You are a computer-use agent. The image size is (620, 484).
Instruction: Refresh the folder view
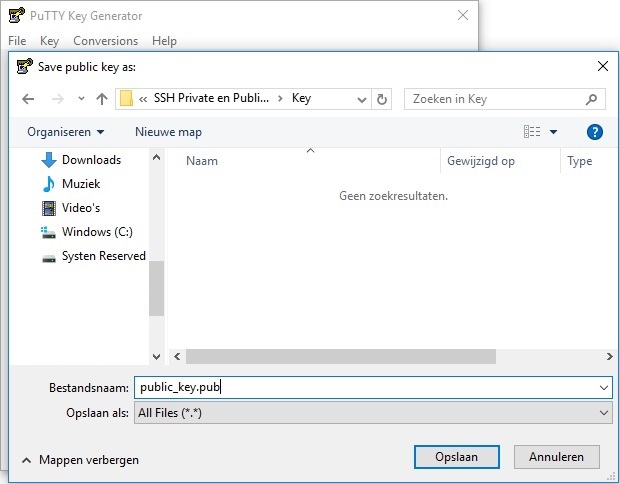(382, 99)
